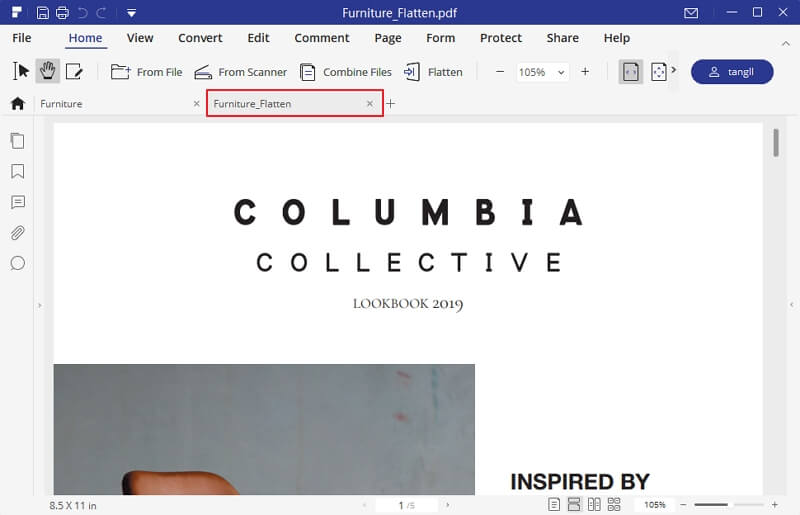Image resolution: width=800 pixels, height=515 pixels.
Task: Click the page number field
Action: [406, 505]
